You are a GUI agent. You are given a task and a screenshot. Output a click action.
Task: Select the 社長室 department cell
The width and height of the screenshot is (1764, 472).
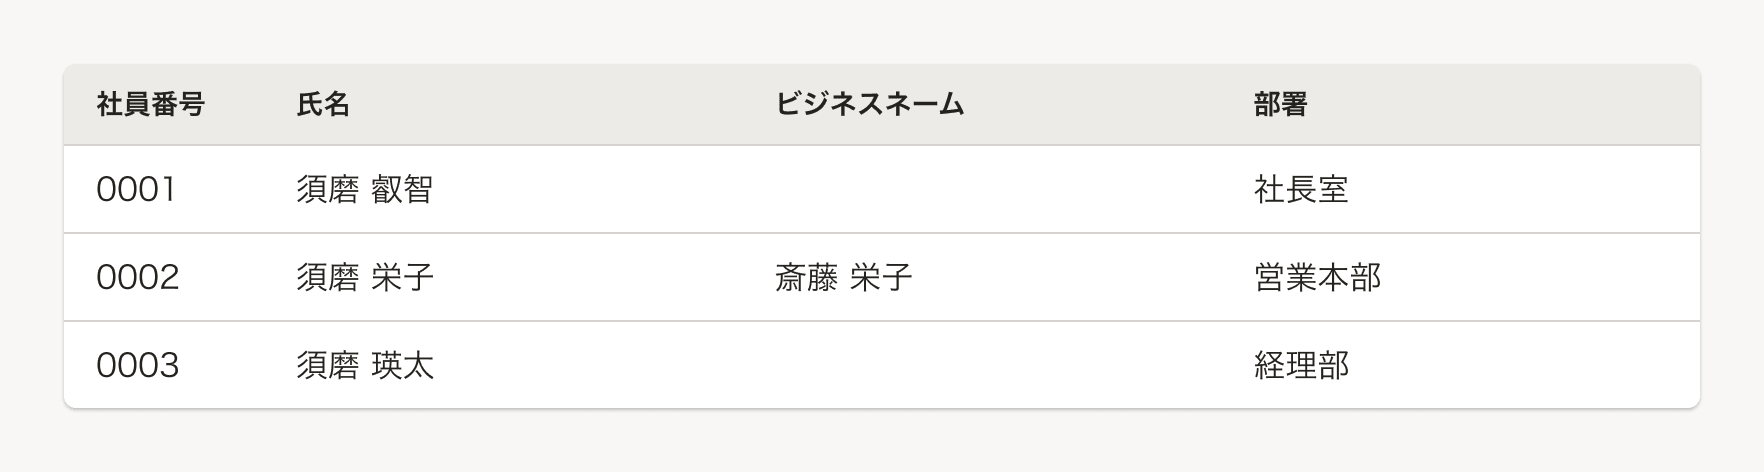1301,189
